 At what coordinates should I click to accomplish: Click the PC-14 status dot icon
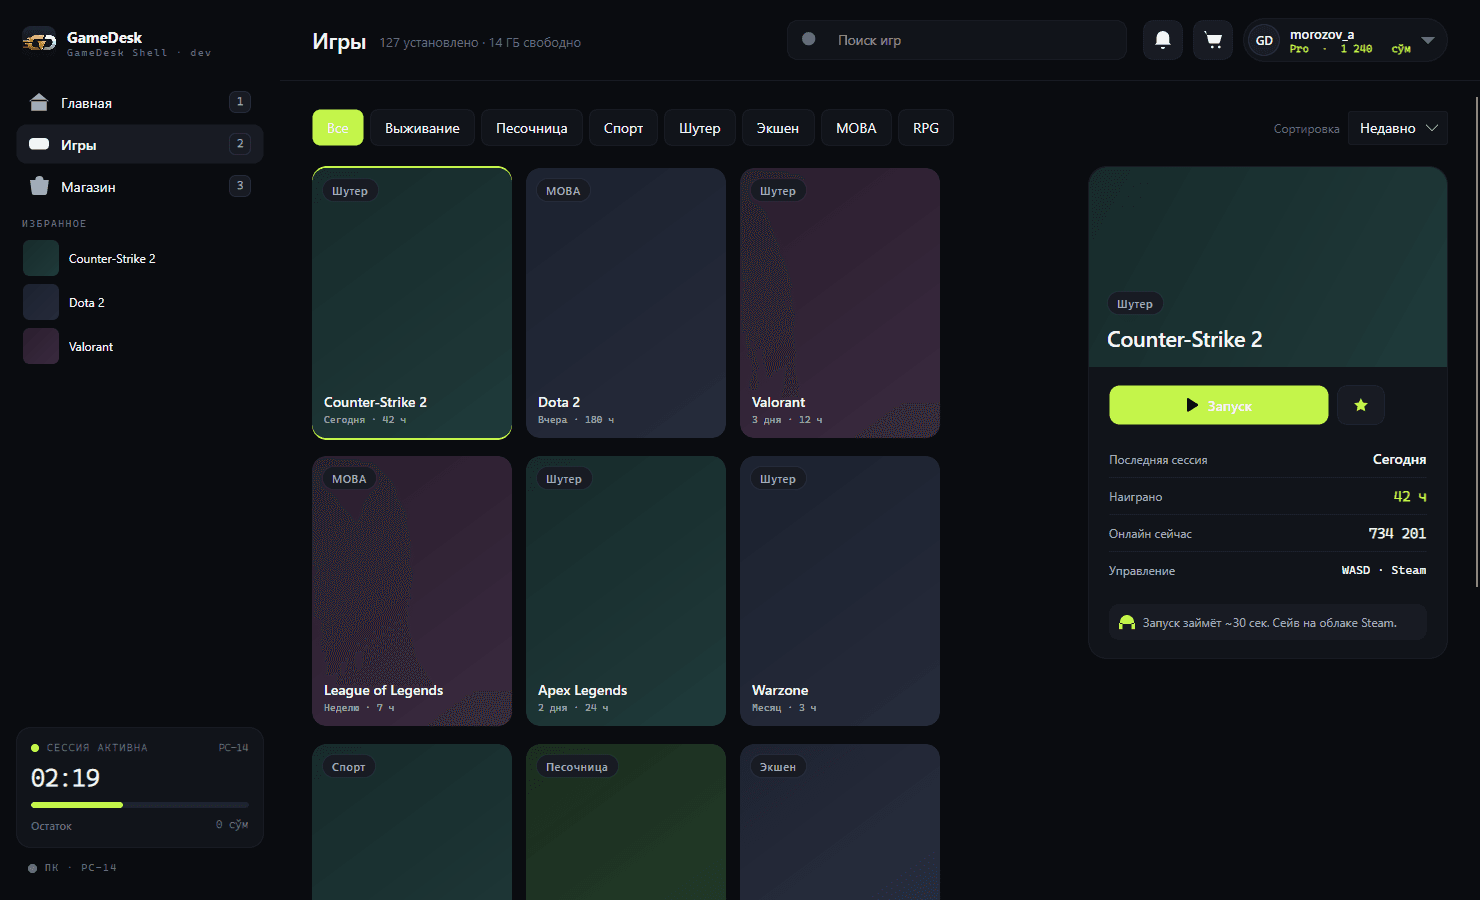(32, 868)
